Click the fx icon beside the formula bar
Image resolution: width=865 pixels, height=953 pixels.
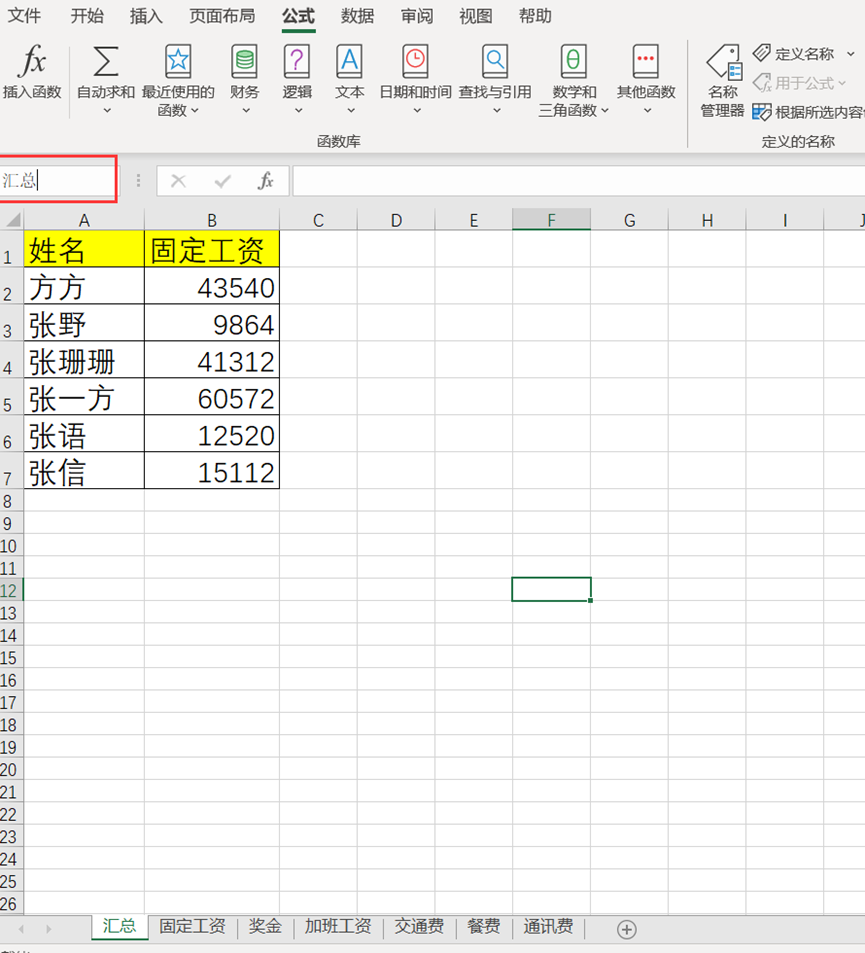coord(266,181)
